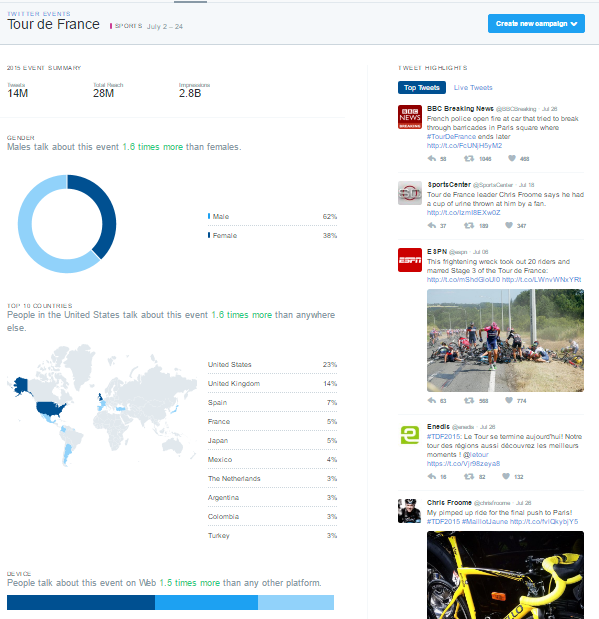Click the Chris Froome account name
Screen dimensions: 599x619
click(449, 503)
